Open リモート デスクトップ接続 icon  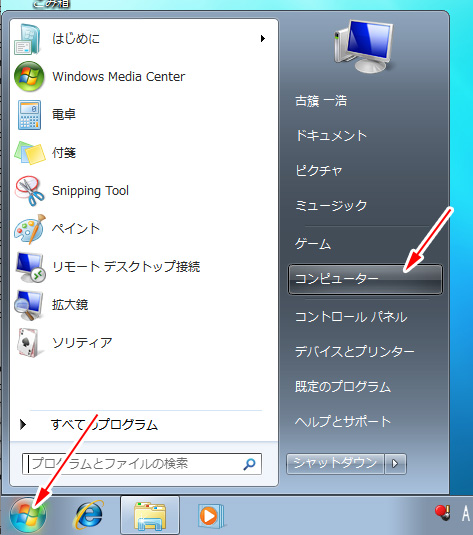coord(30,267)
